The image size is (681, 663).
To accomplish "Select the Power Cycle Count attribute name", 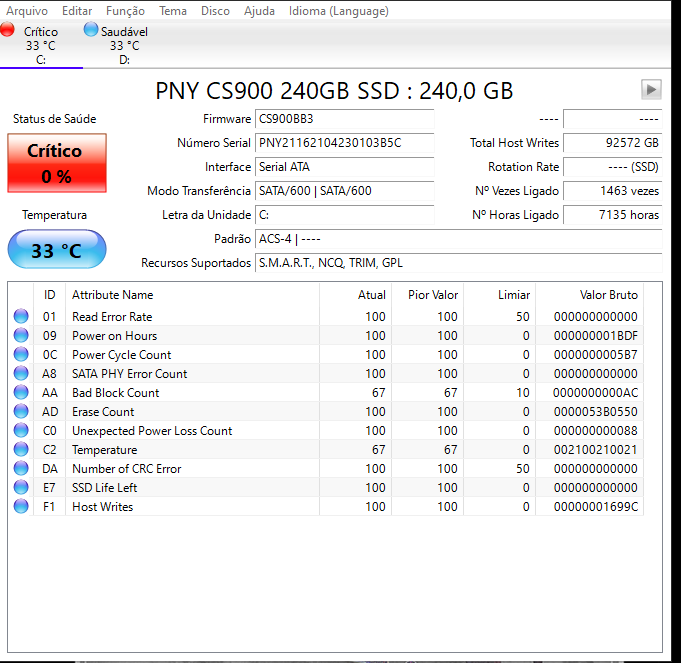I will pyautogui.click(x=122, y=355).
